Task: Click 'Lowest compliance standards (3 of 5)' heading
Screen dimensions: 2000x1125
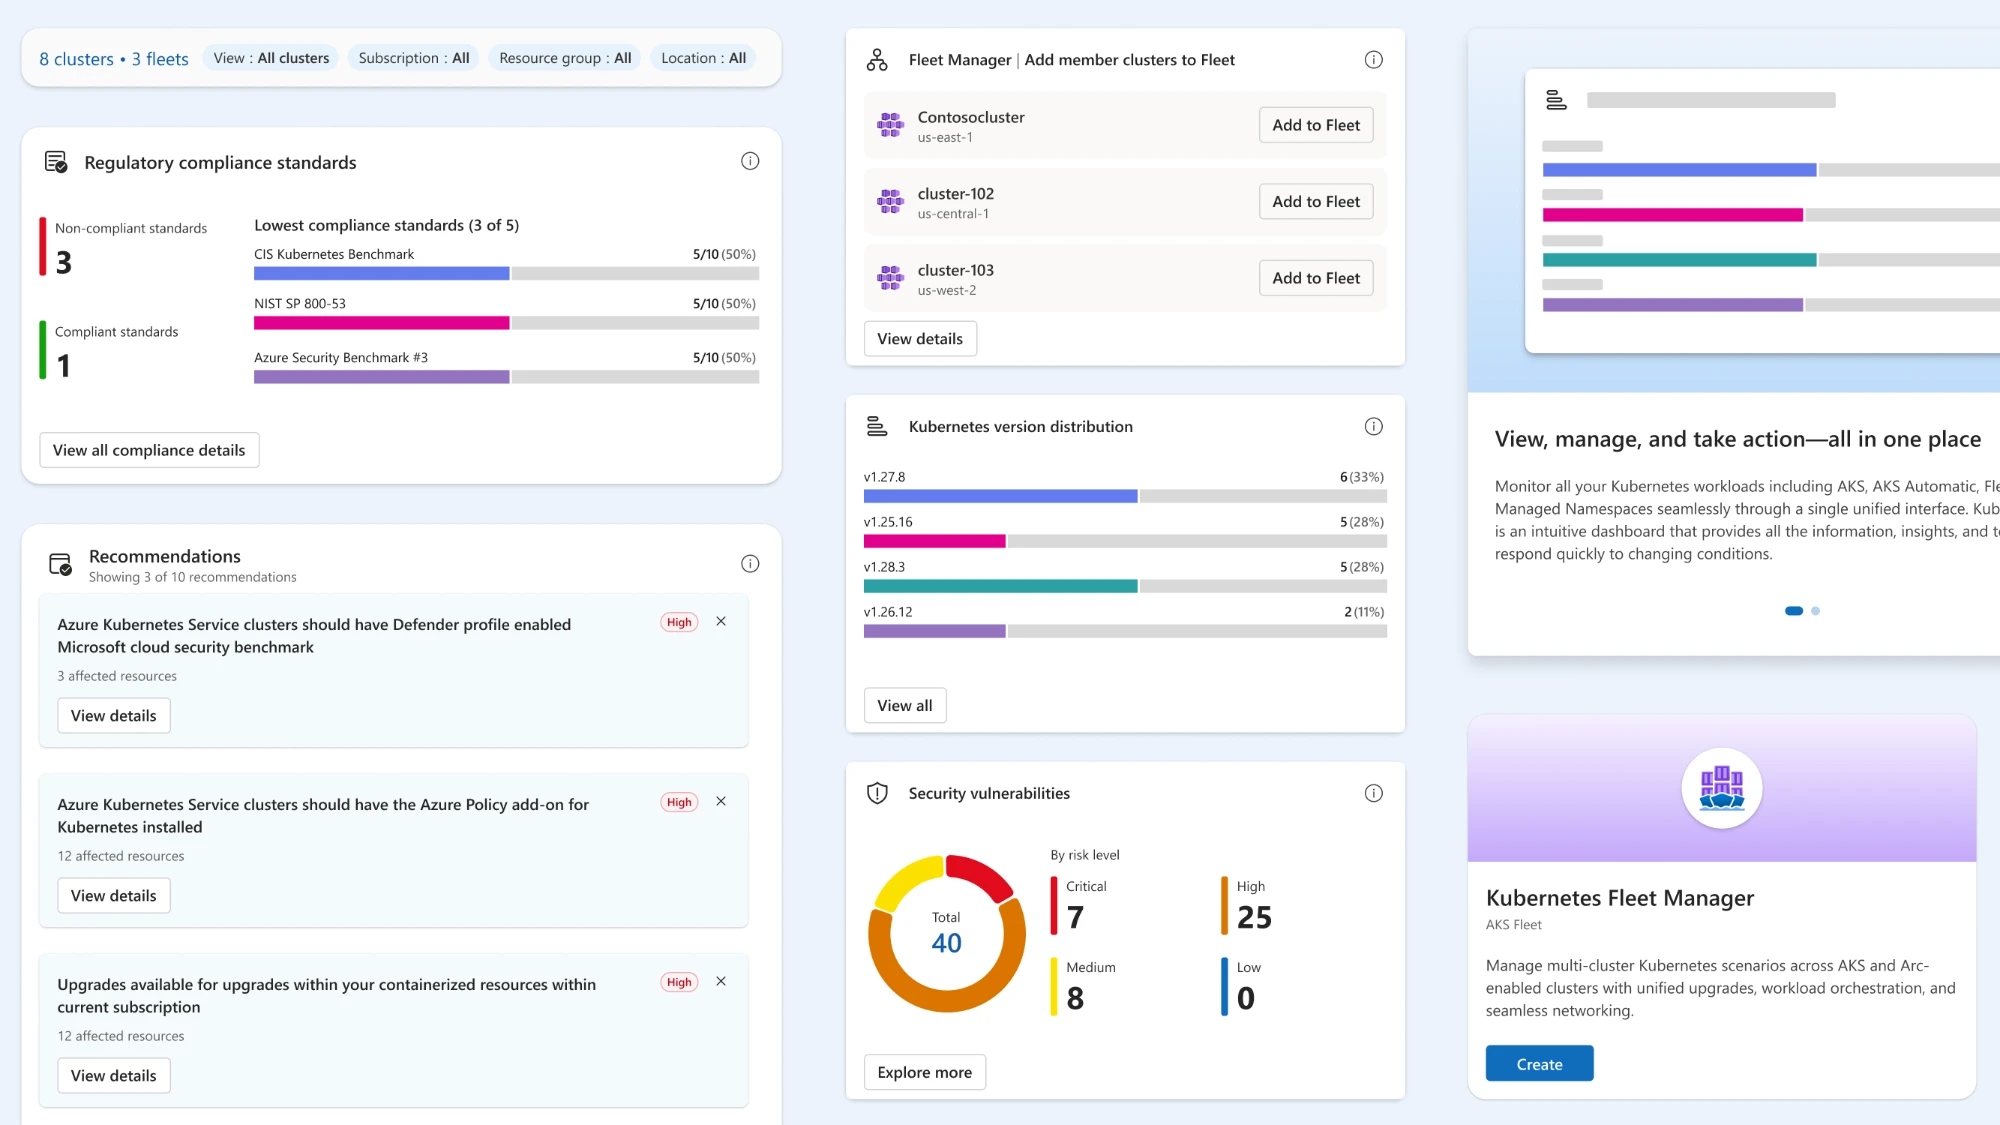Action: point(386,225)
